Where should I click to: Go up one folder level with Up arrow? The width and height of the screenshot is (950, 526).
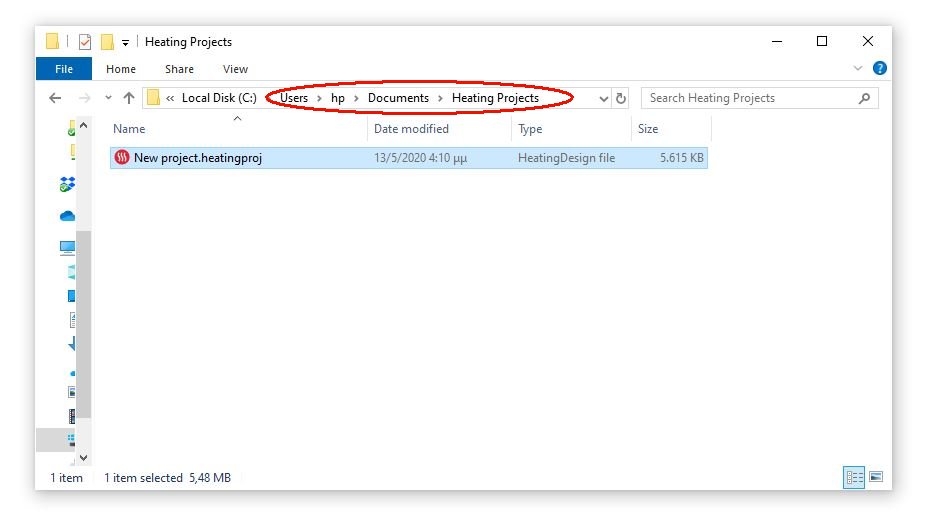(x=128, y=98)
